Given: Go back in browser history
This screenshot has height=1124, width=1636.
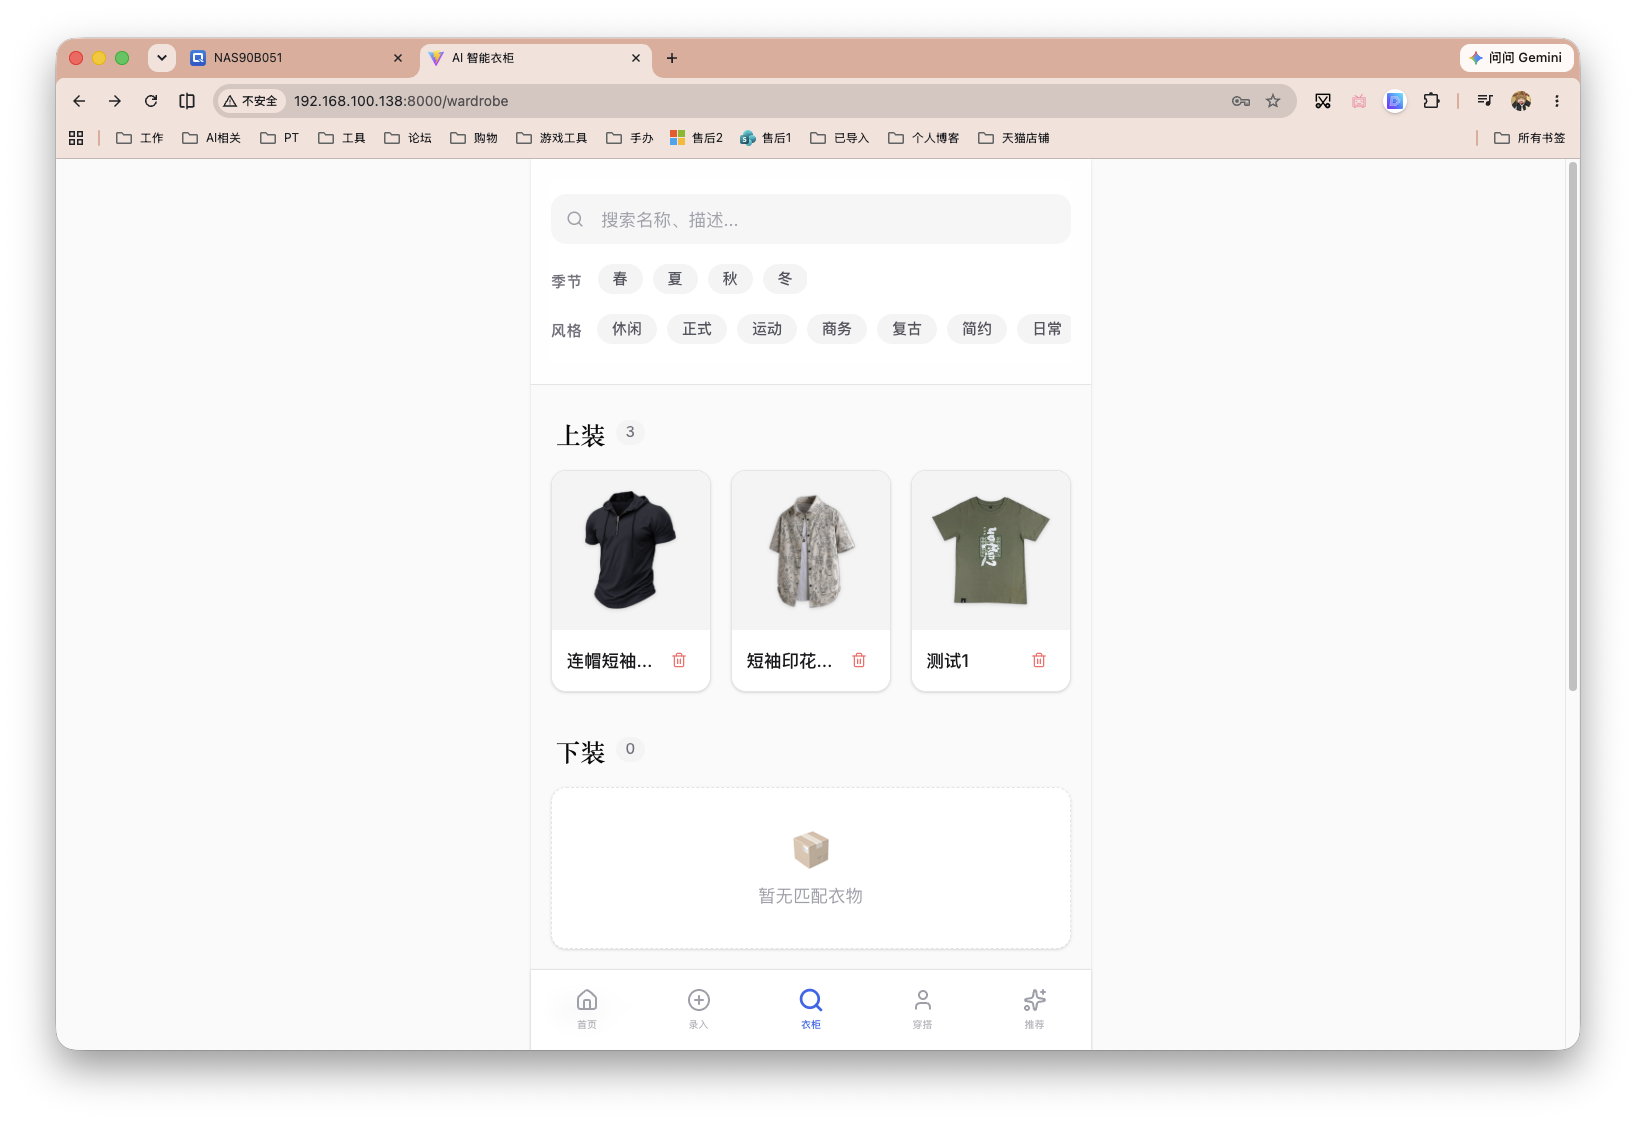Looking at the screenshot, I should (79, 101).
